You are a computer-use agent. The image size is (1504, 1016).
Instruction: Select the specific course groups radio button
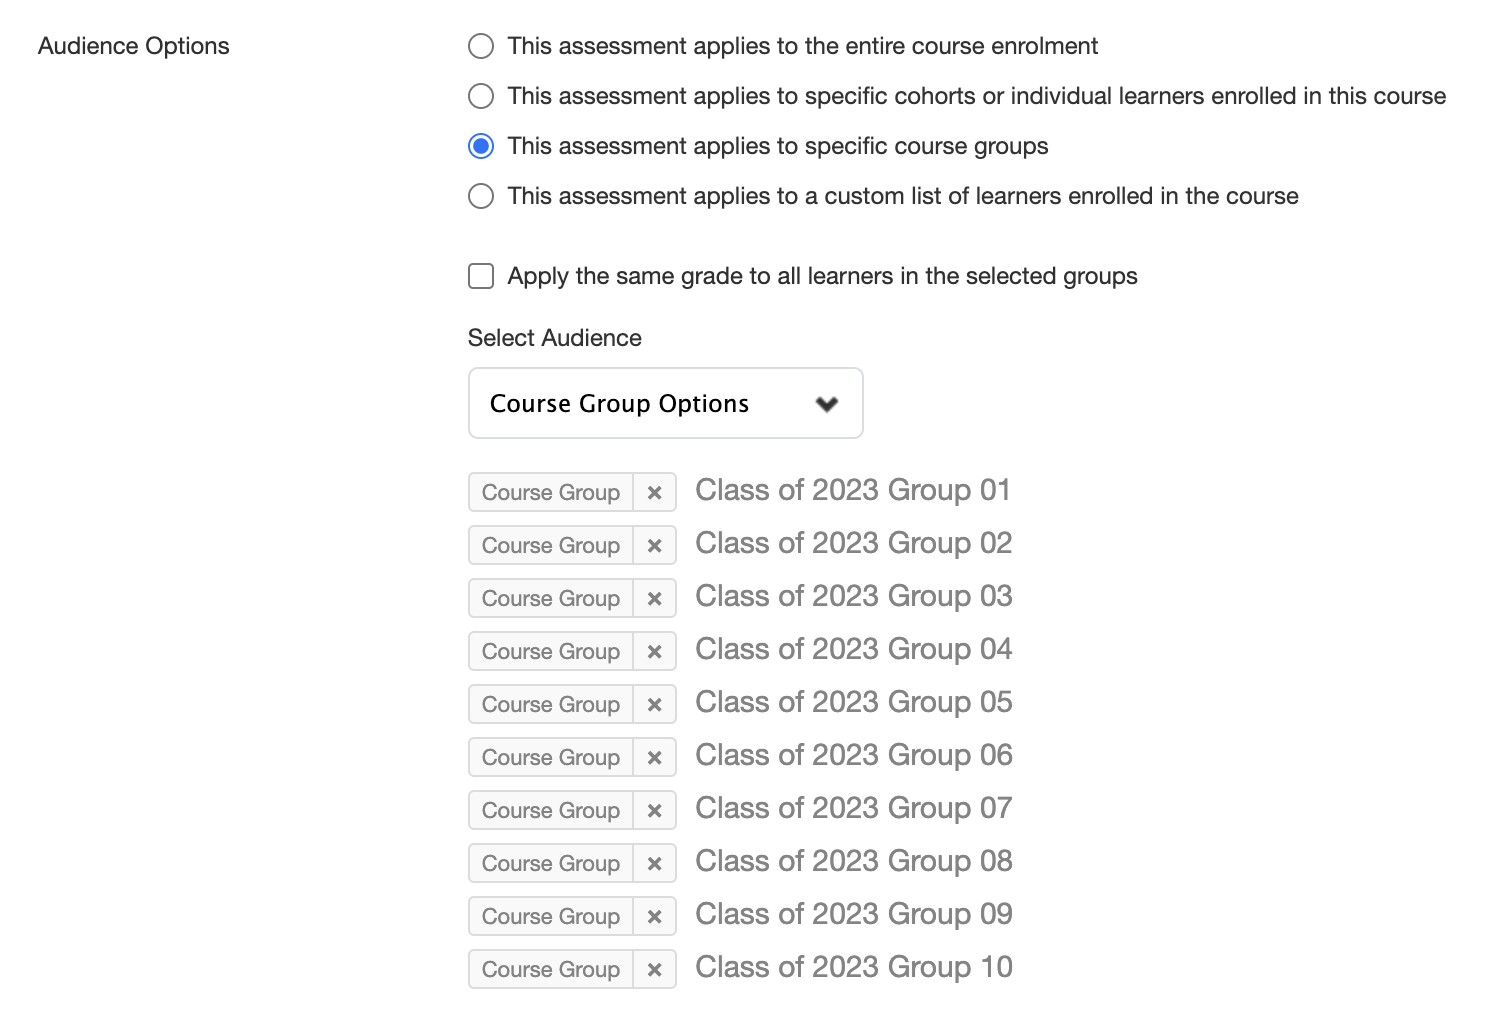pyautogui.click(x=481, y=146)
